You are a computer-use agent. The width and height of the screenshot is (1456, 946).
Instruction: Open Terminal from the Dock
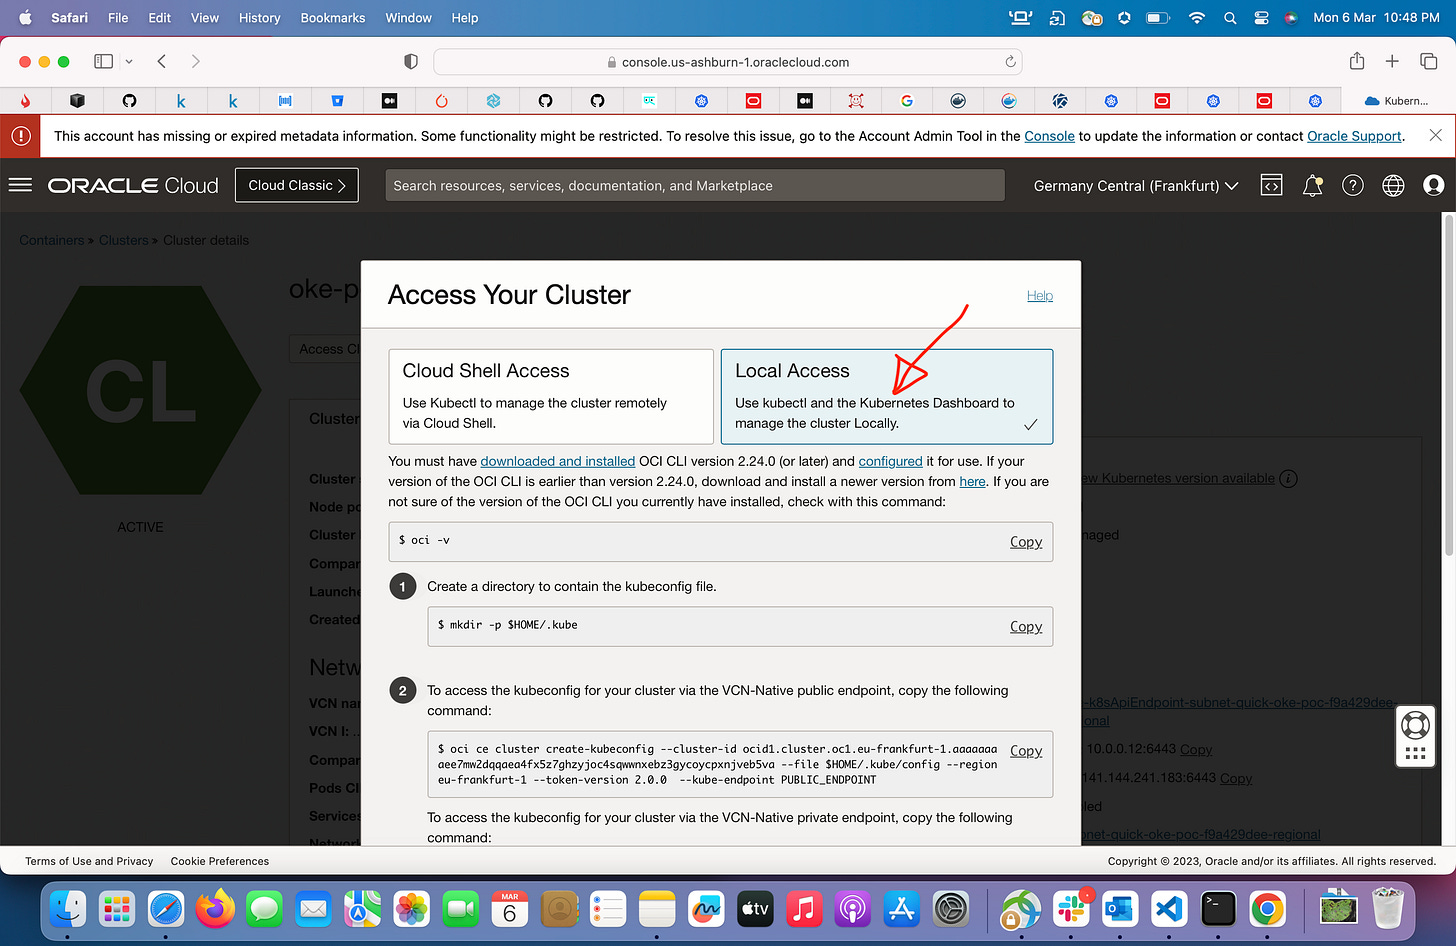1218,909
